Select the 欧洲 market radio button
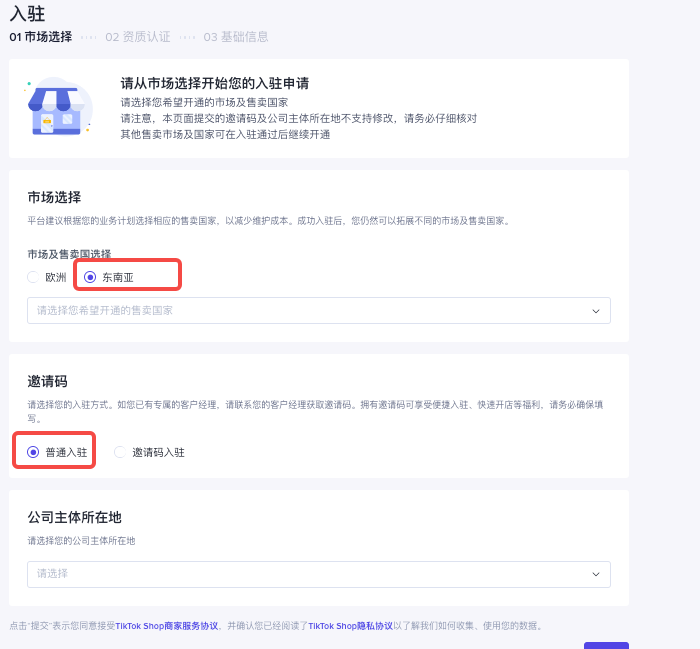 [34, 277]
